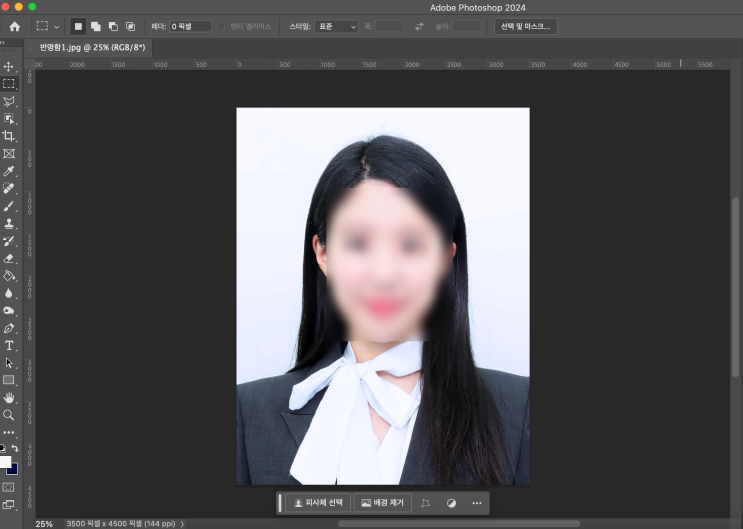This screenshot has width=743, height=529.
Task: Select the Move tool
Action: (9, 66)
